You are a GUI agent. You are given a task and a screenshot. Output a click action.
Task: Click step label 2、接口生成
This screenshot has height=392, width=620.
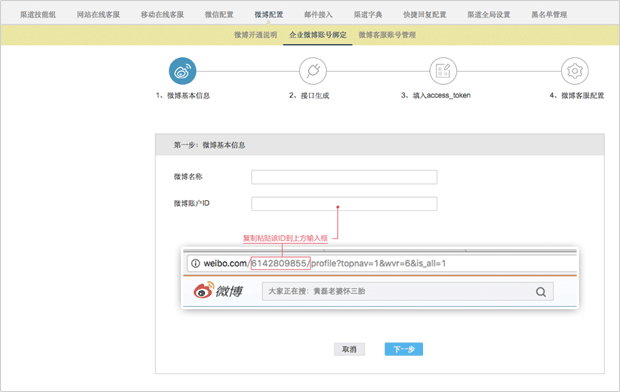point(309,95)
